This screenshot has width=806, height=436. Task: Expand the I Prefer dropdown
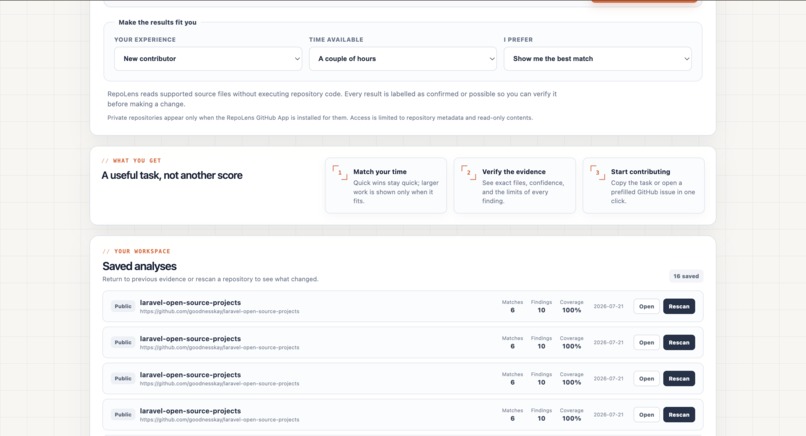tap(598, 59)
